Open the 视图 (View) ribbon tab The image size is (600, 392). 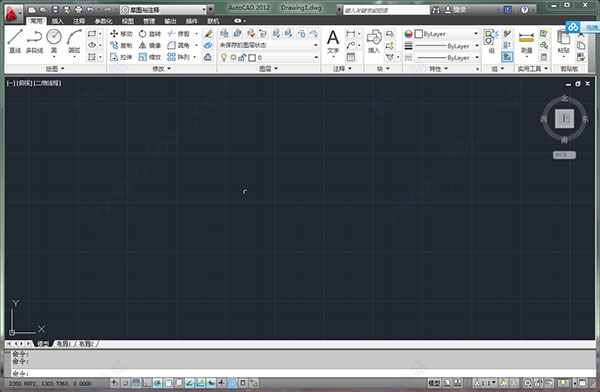(x=127, y=21)
